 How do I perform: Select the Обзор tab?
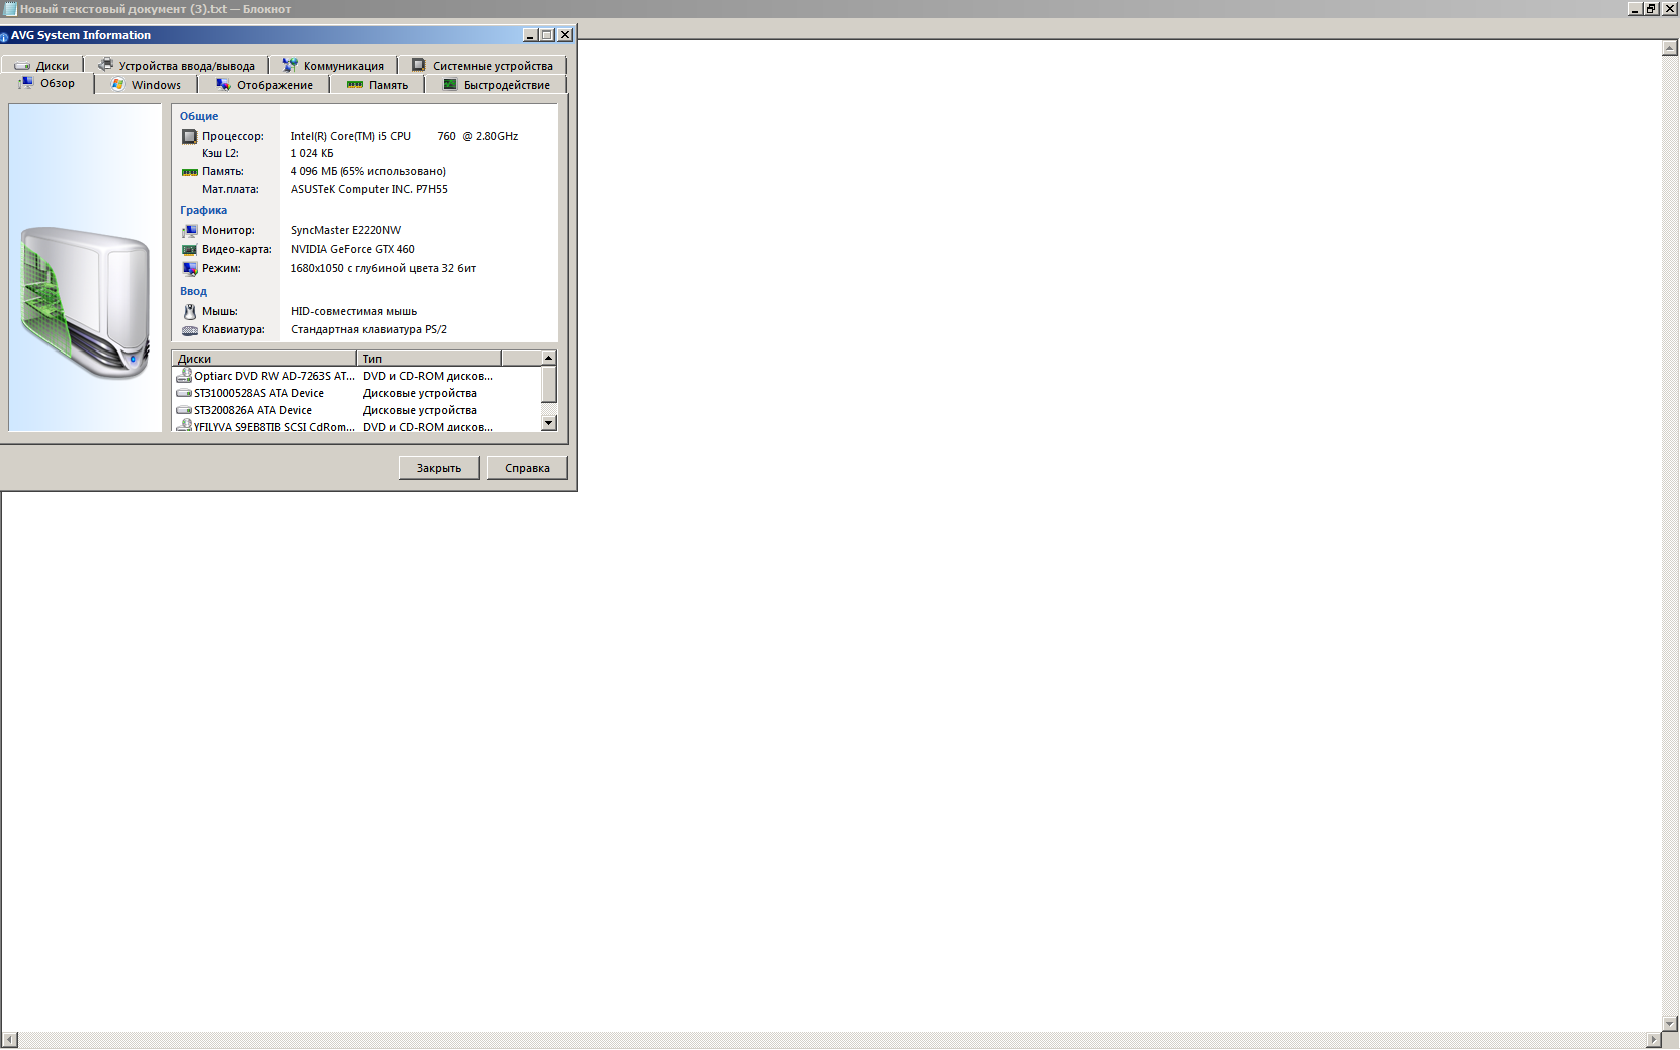click(x=47, y=84)
